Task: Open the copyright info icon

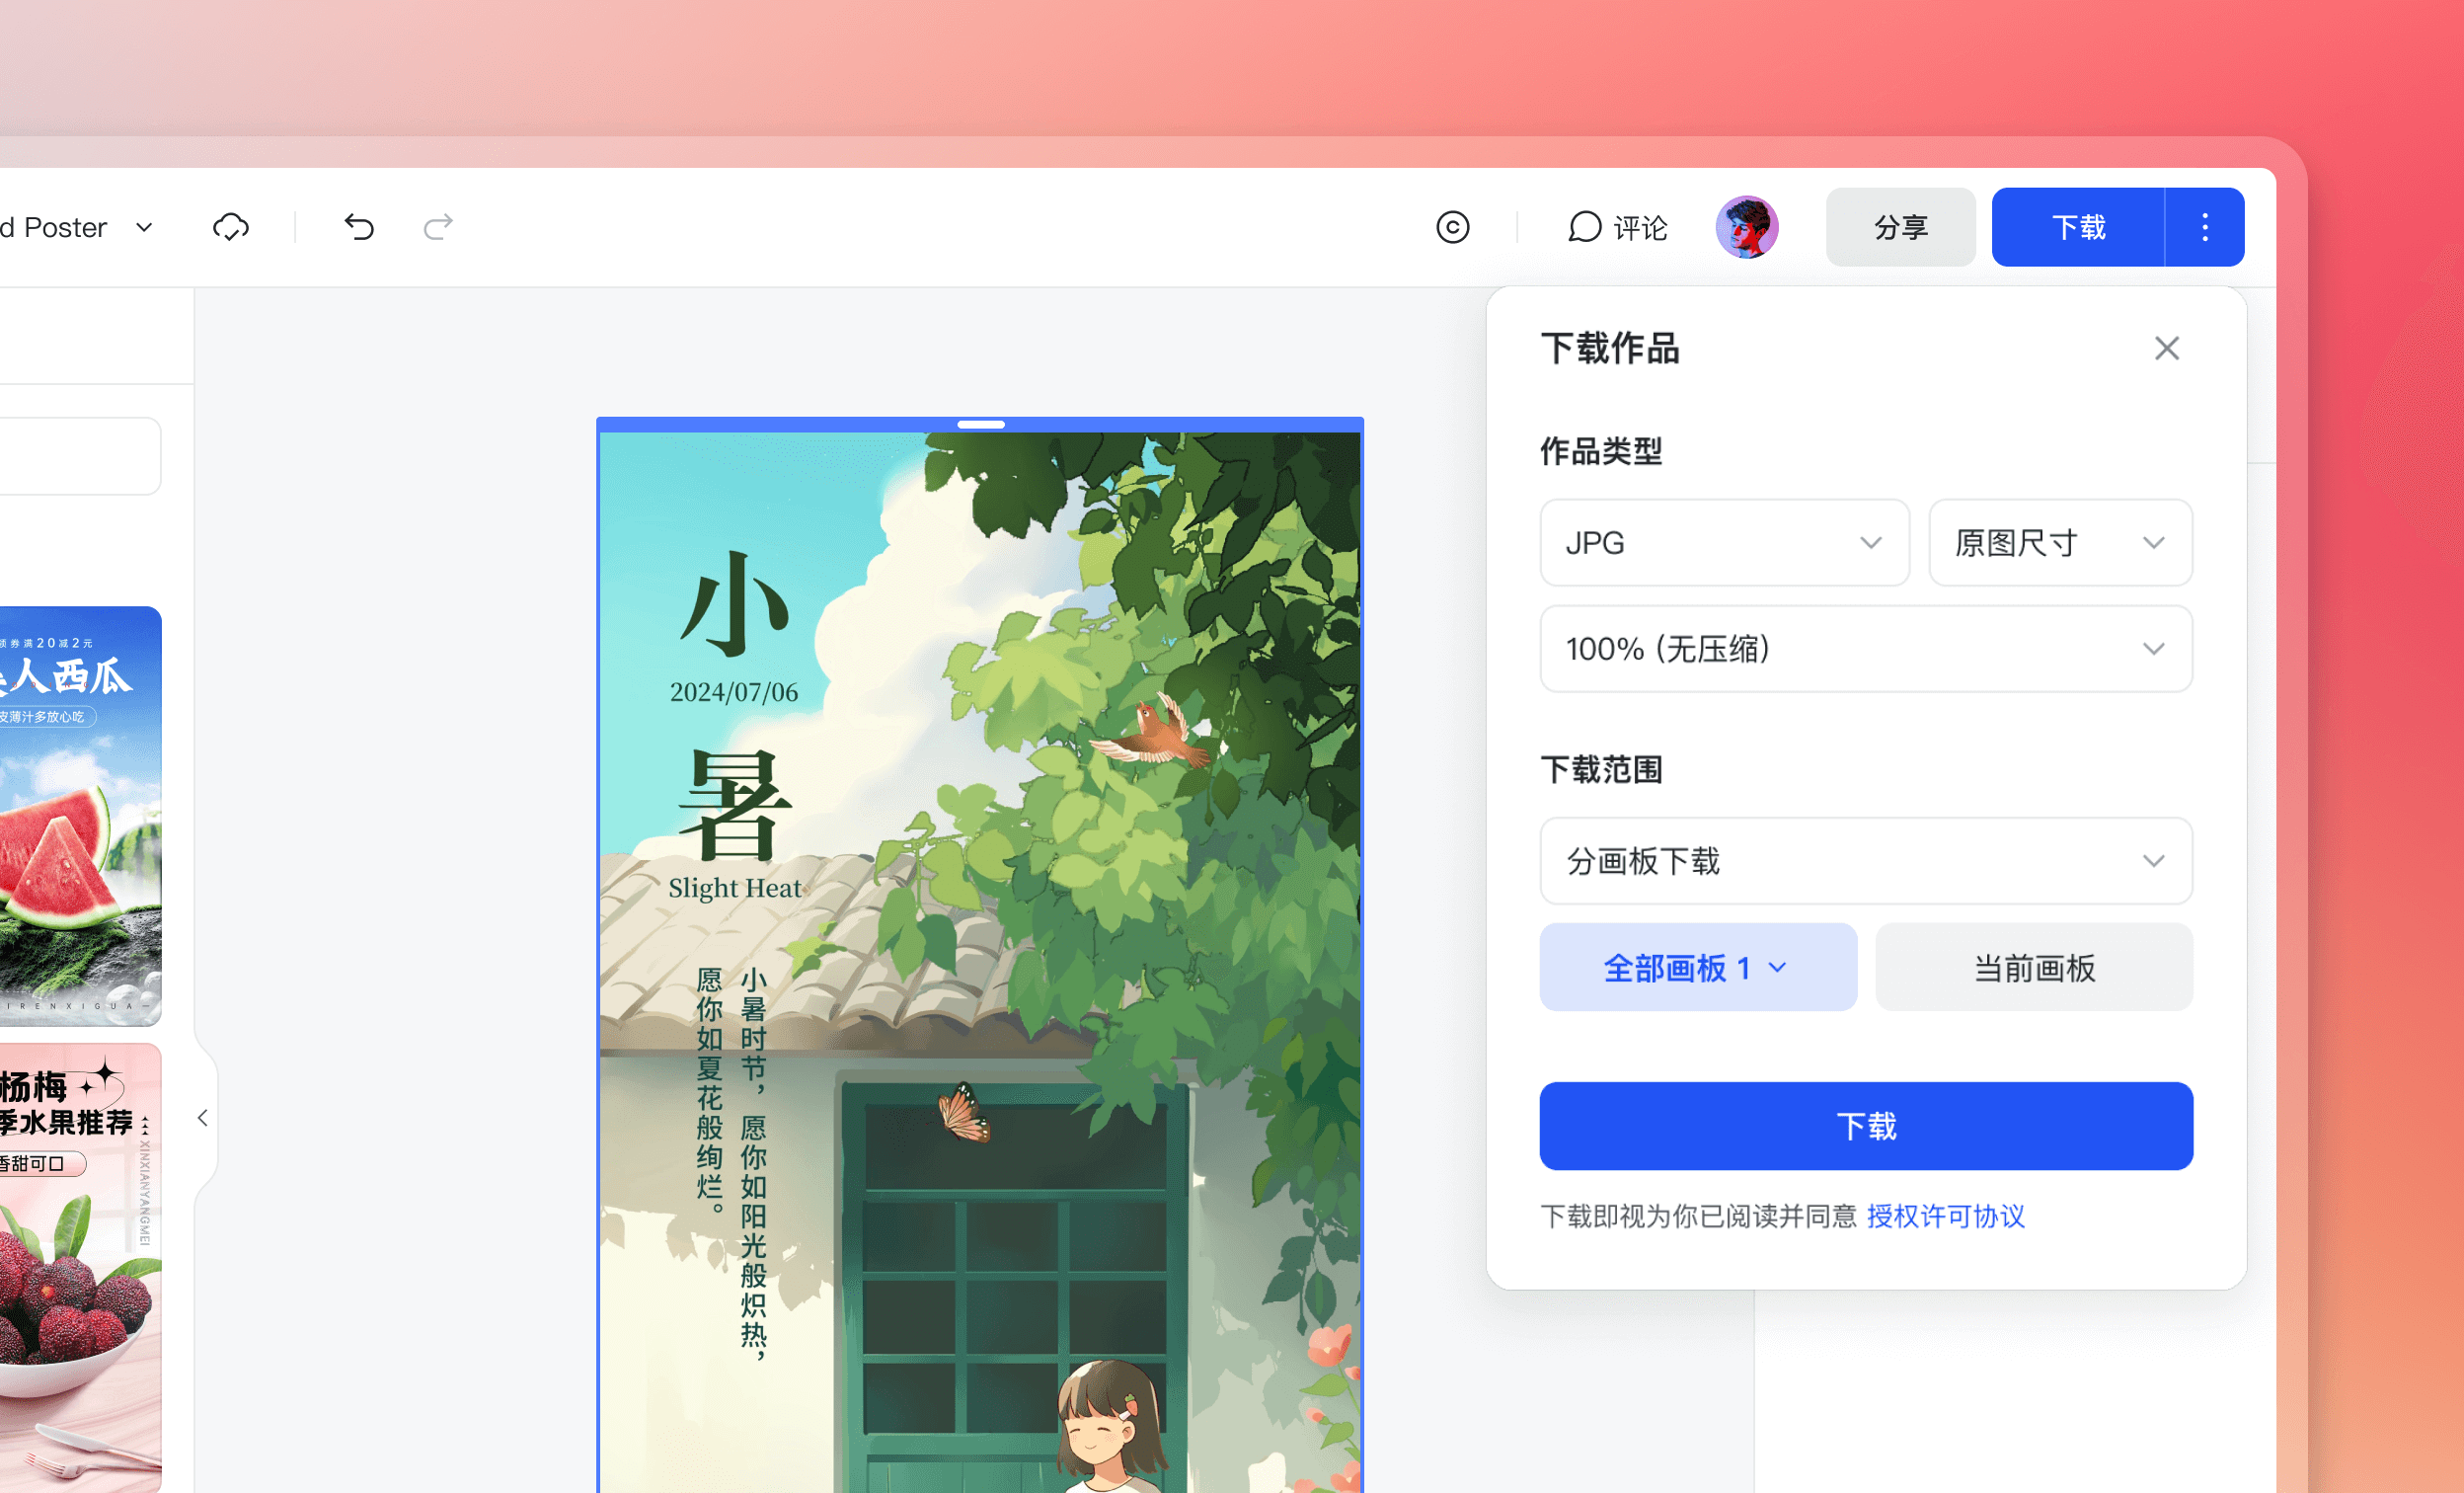Action: pyautogui.click(x=1453, y=227)
